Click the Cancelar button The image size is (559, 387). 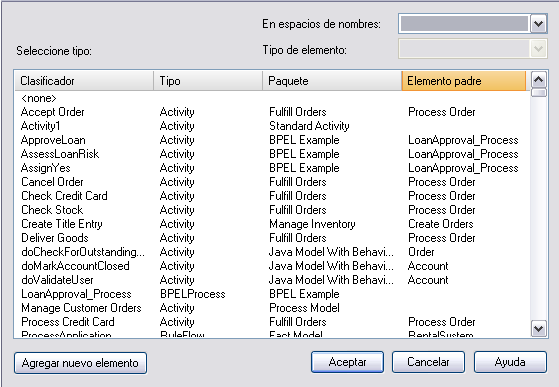(428, 362)
